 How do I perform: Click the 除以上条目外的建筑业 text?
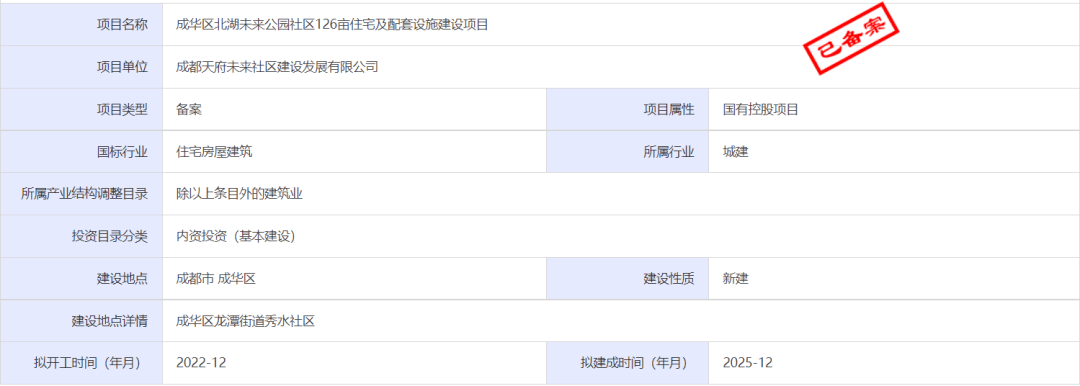tap(240, 194)
